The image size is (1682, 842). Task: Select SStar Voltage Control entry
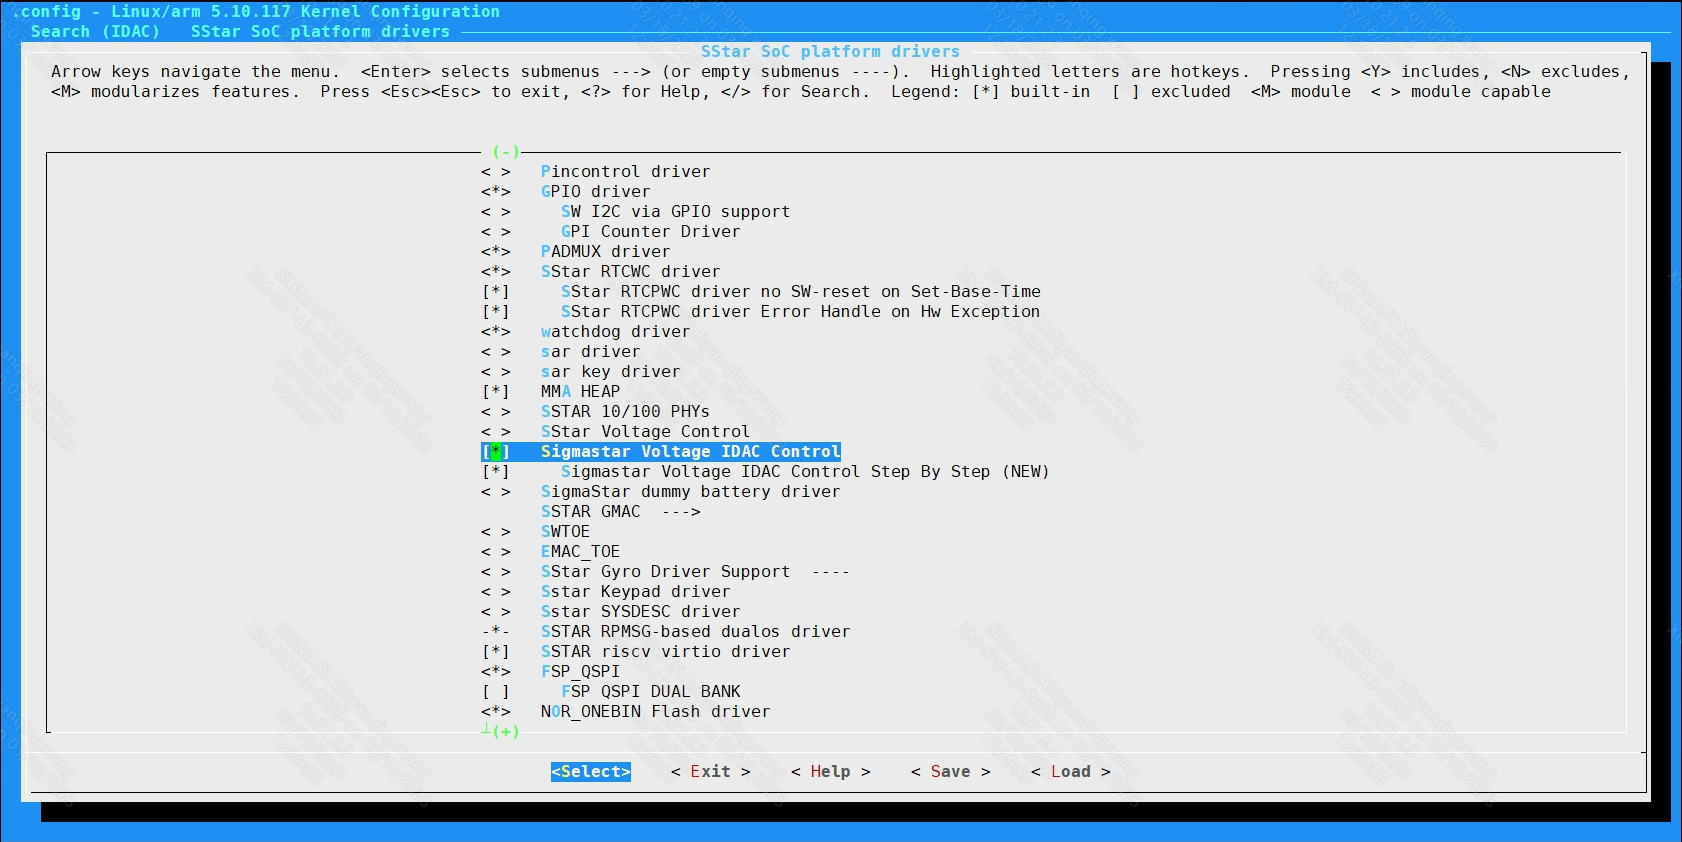tap(645, 432)
